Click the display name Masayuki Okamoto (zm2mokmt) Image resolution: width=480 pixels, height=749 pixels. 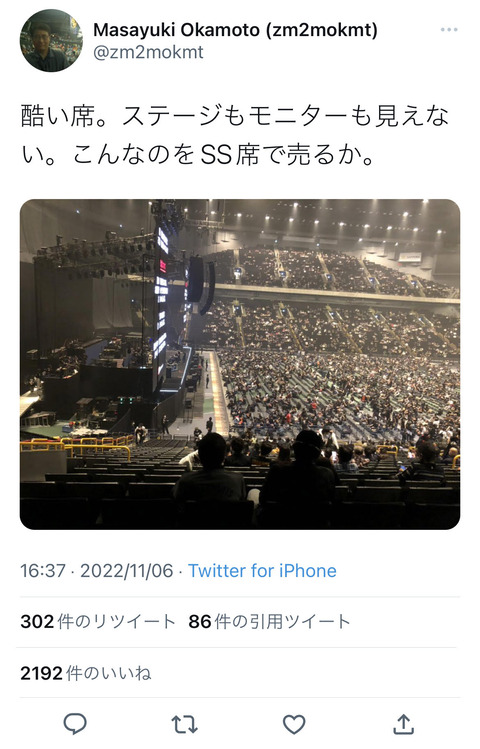tap(235, 30)
